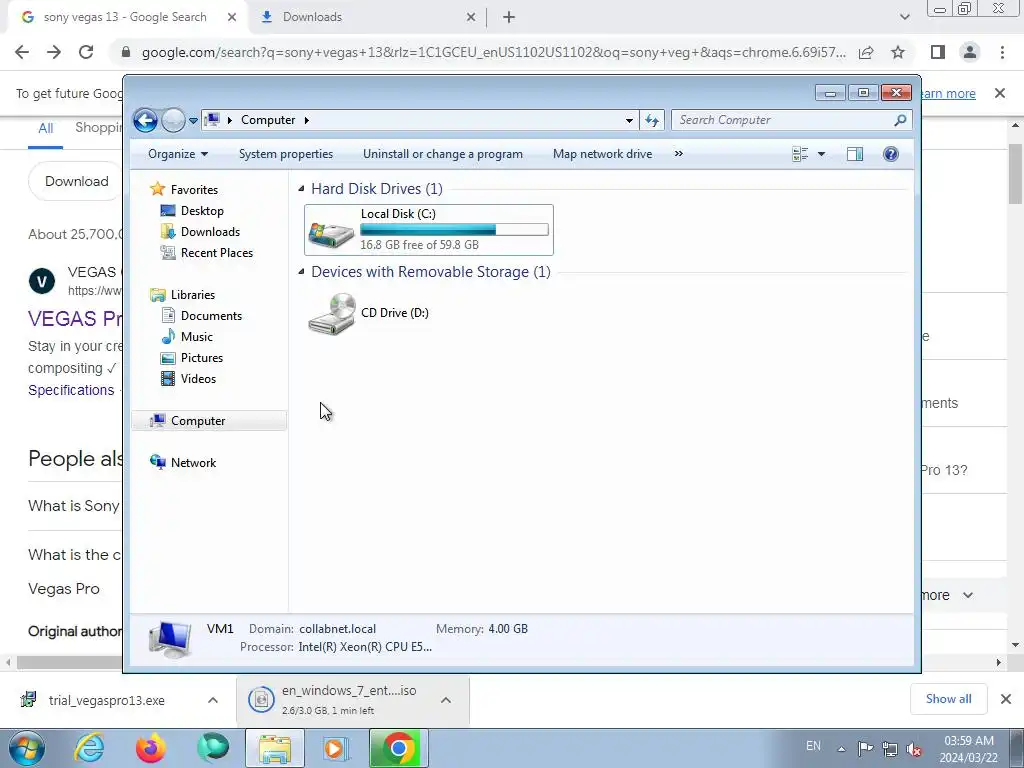Collapse the Hard Disk Drives group
The height and width of the screenshot is (768, 1024).
pyautogui.click(x=301, y=189)
